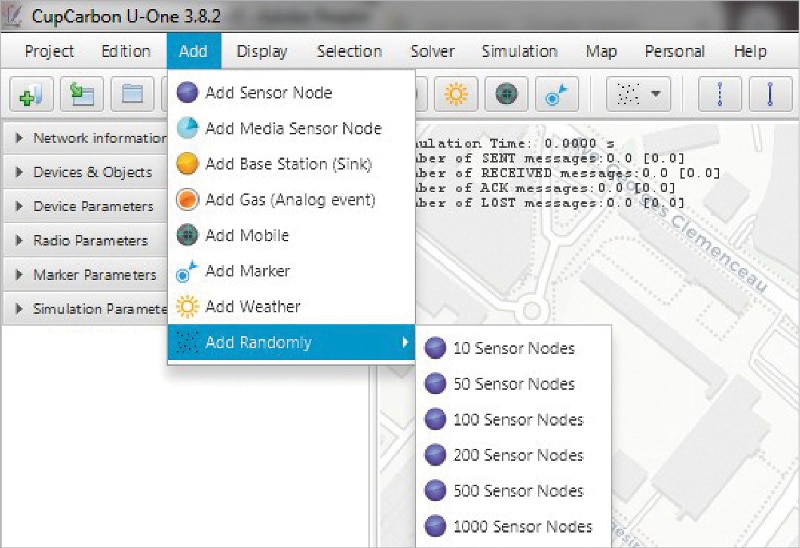Expand the Radio Parameters section

90,240
